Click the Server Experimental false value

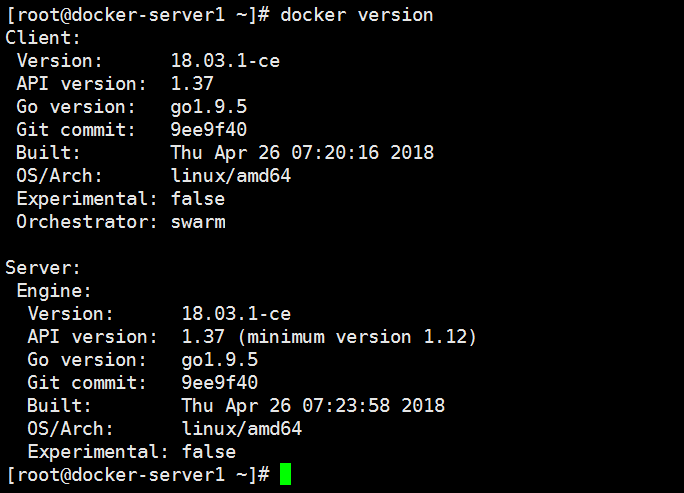[x=209, y=452]
